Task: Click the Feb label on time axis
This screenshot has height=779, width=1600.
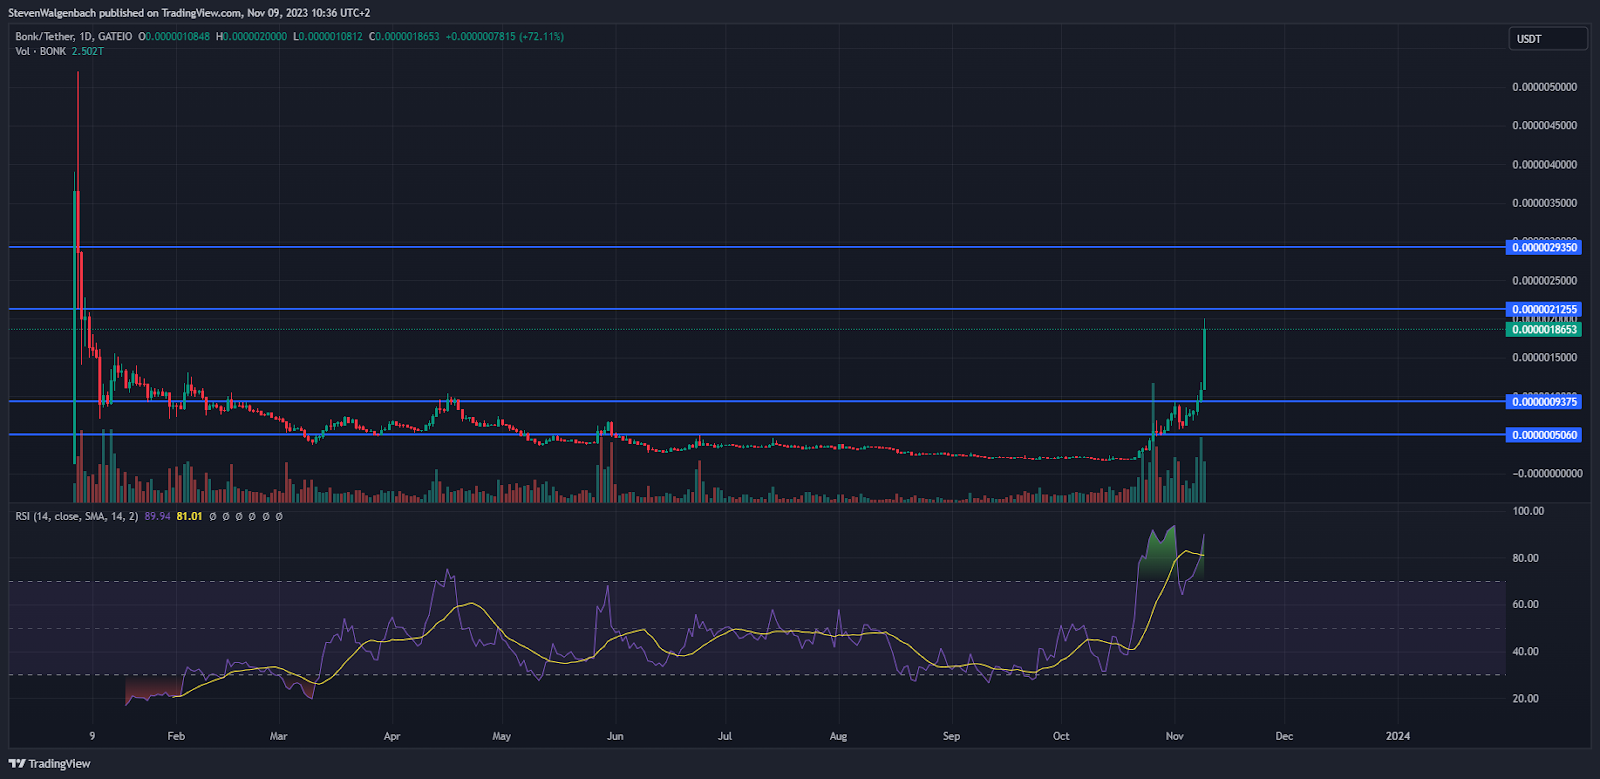Action: coord(176,736)
